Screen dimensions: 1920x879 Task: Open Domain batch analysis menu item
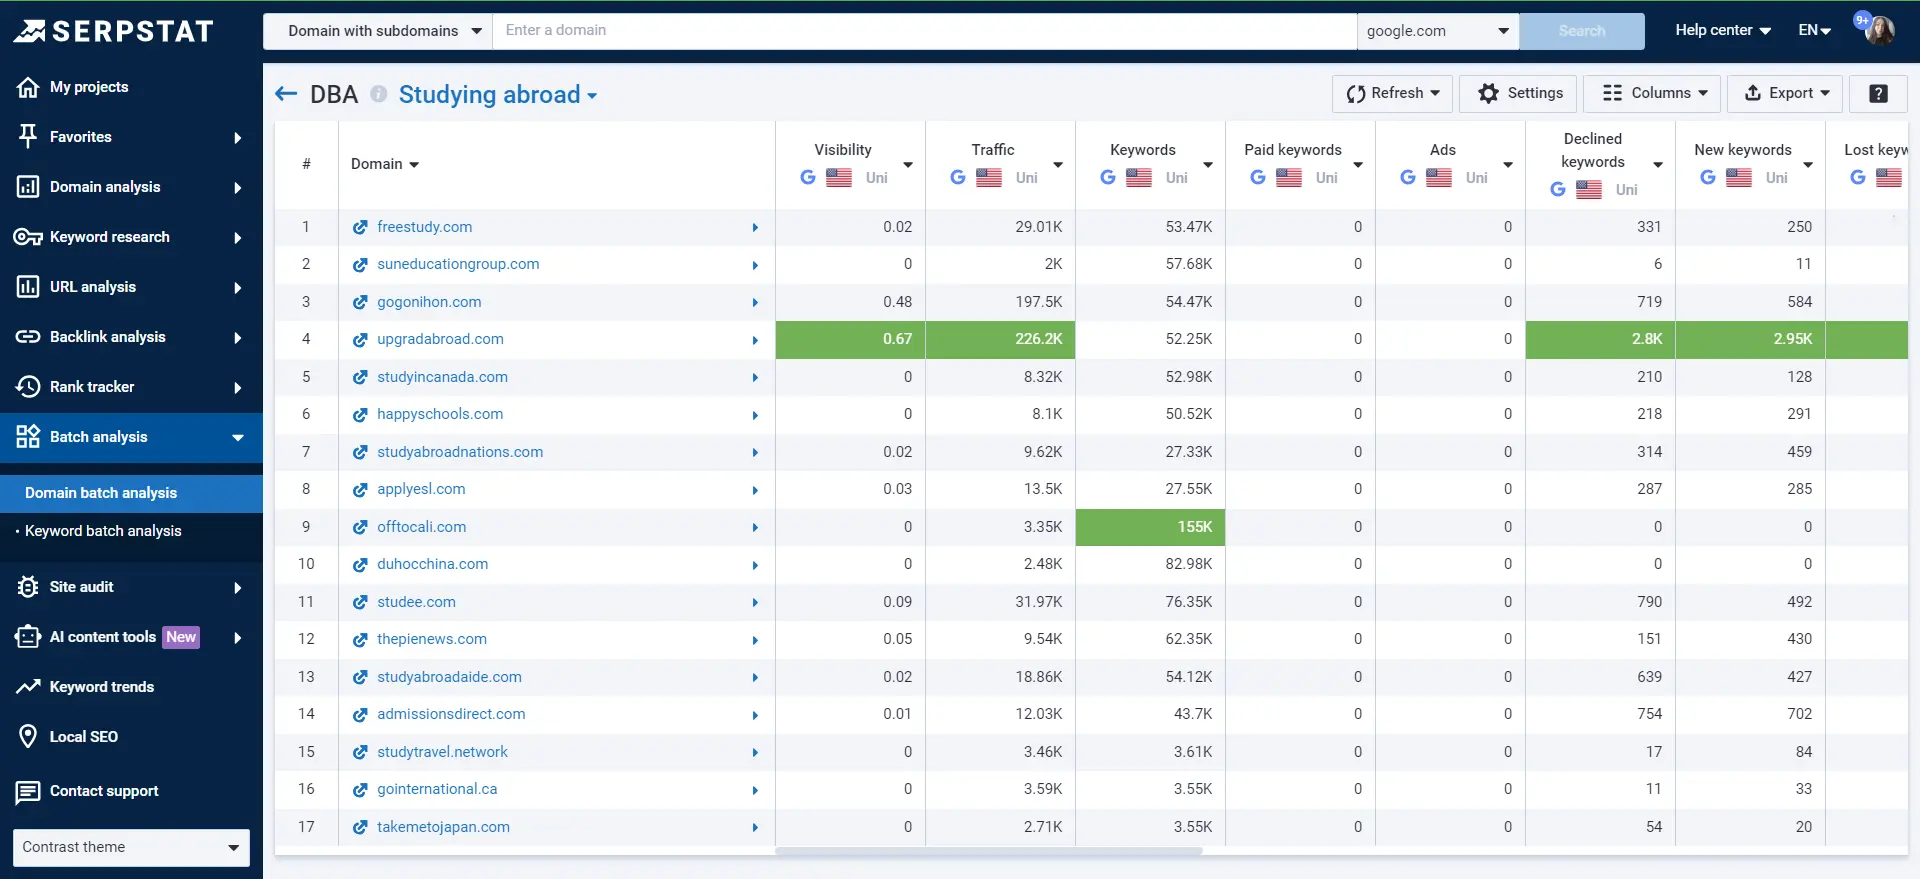coord(131,493)
